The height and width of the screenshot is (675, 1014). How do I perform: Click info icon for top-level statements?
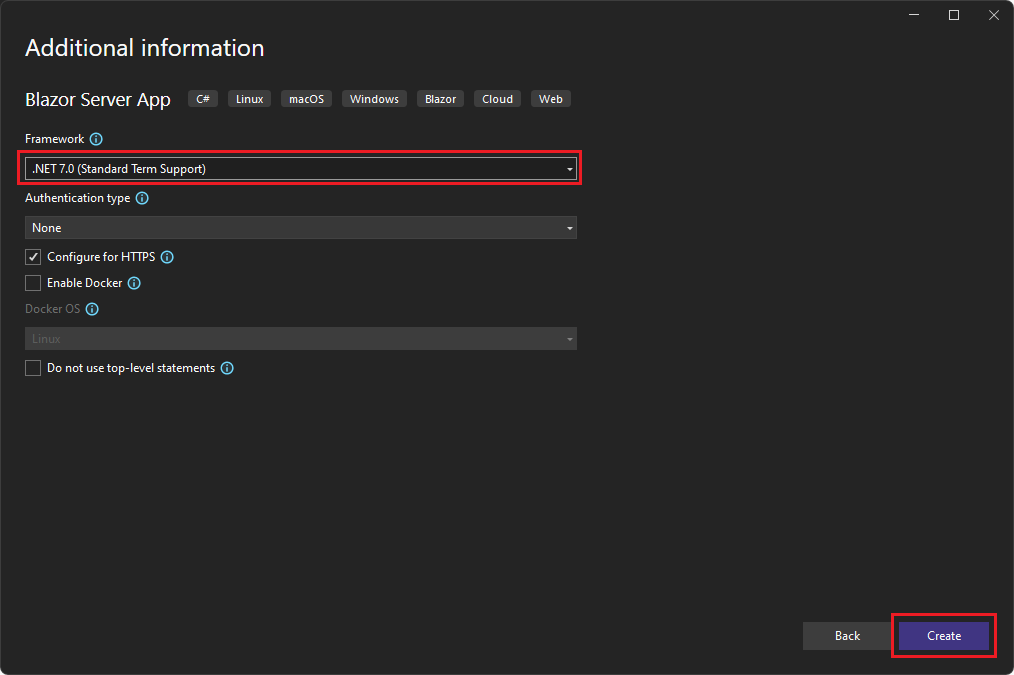pyautogui.click(x=227, y=368)
